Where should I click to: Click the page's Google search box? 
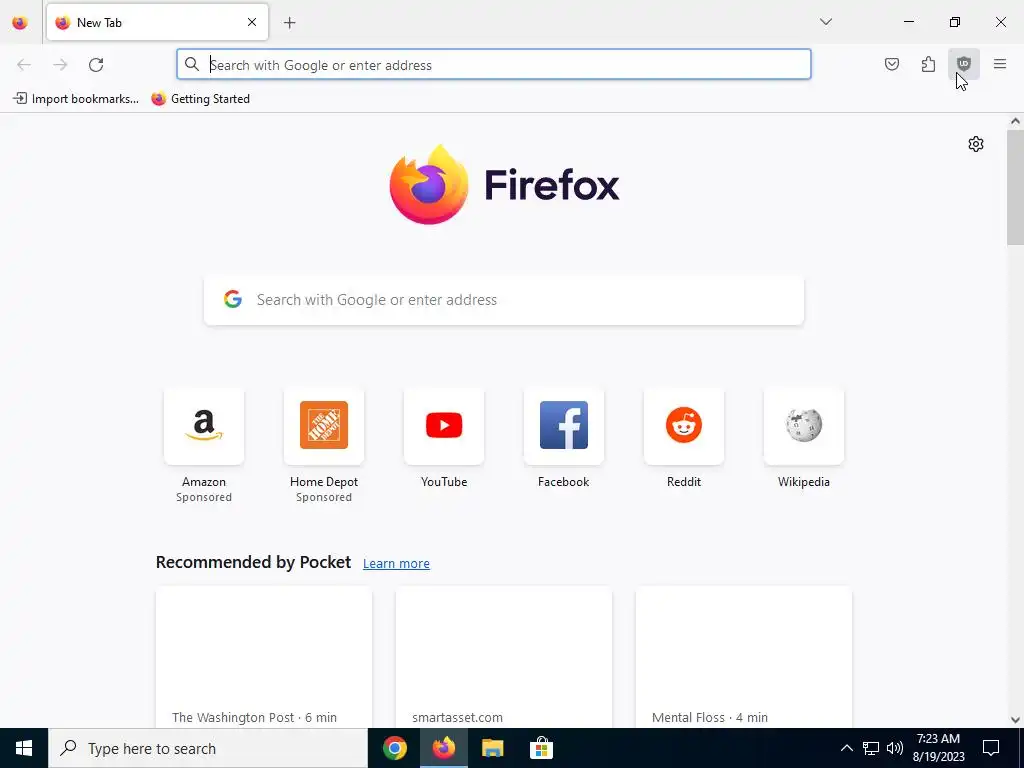tap(504, 300)
